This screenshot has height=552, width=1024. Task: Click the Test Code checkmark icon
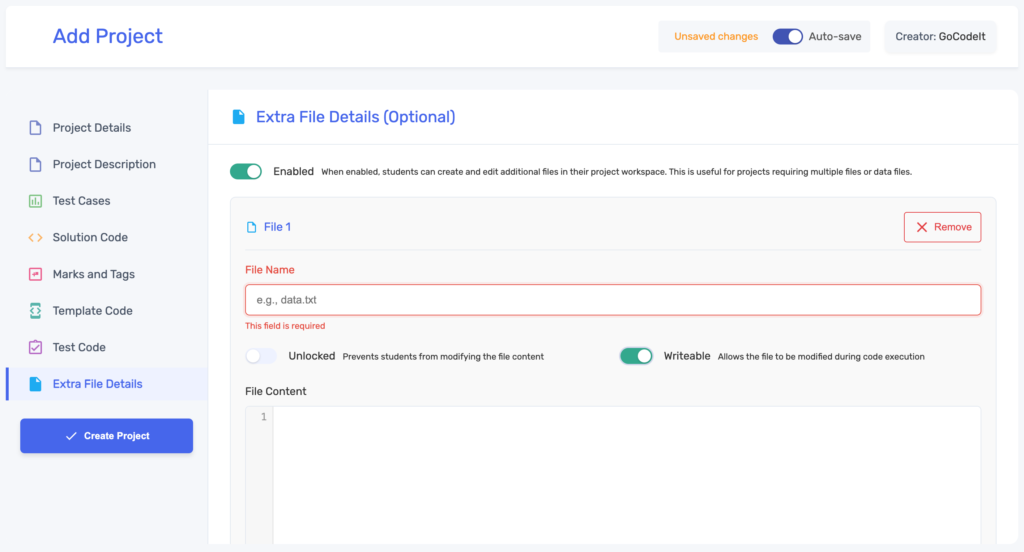35,347
